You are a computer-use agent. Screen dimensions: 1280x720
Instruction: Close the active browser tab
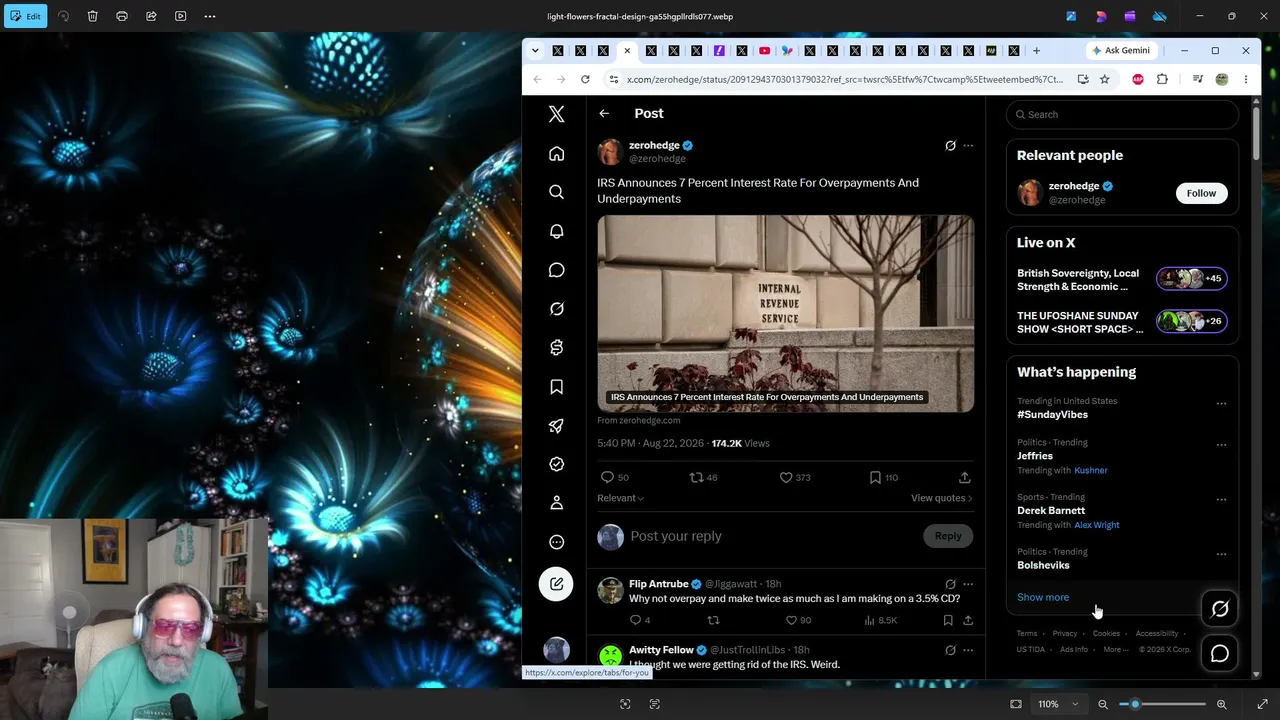627,51
